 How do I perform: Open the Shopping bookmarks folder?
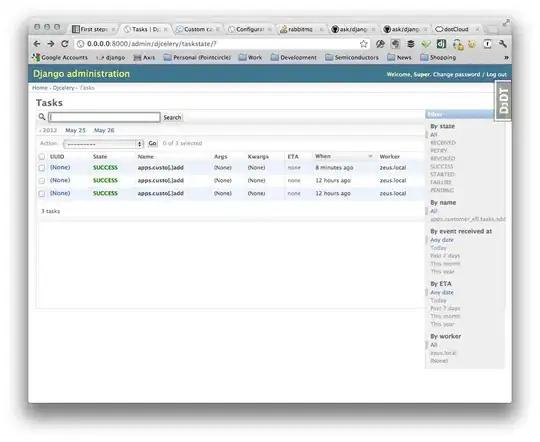(438, 58)
